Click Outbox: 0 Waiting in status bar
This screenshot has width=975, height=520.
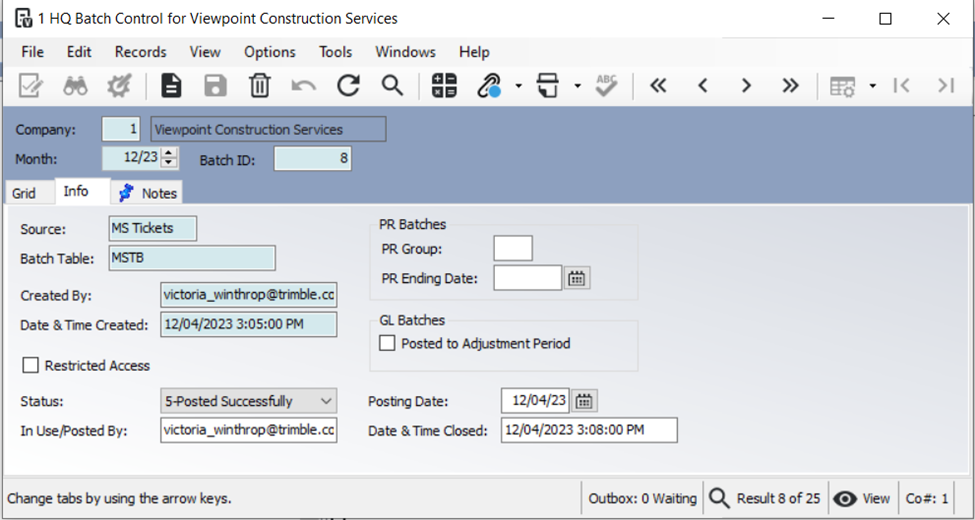click(x=642, y=498)
